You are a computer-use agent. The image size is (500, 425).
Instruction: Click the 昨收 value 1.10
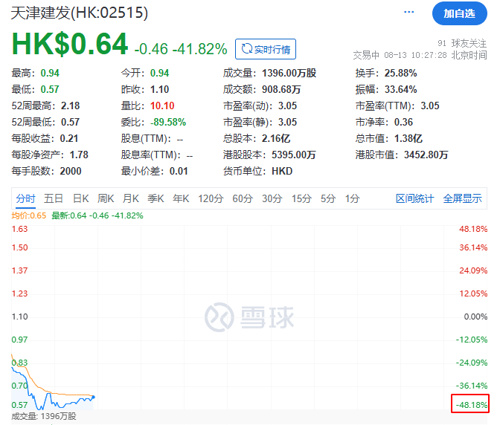tap(159, 89)
